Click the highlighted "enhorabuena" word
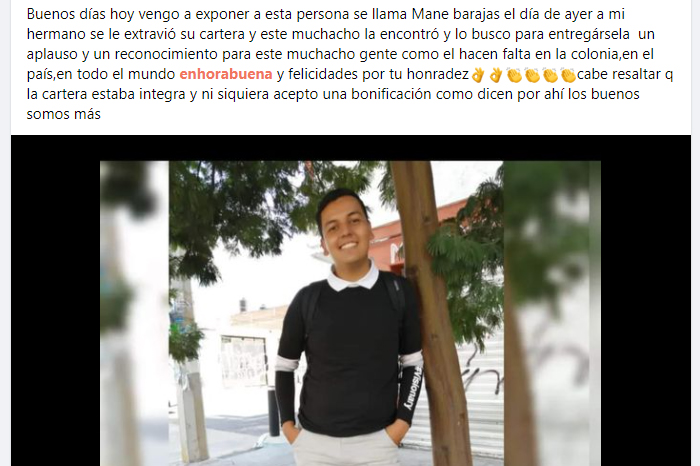Viewport: 700px width, 466px height. [x=226, y=74]
